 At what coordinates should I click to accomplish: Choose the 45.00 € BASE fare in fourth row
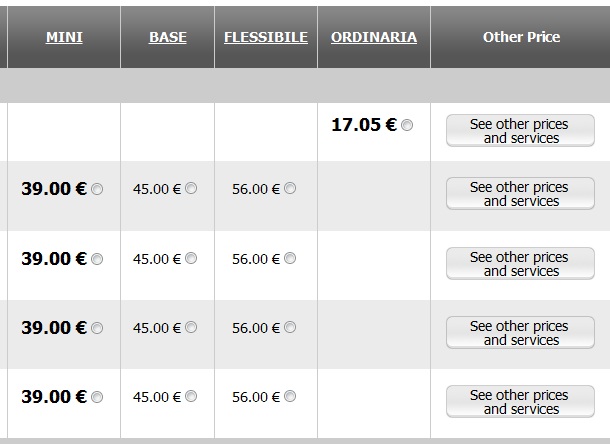click(x=191, y=327)
